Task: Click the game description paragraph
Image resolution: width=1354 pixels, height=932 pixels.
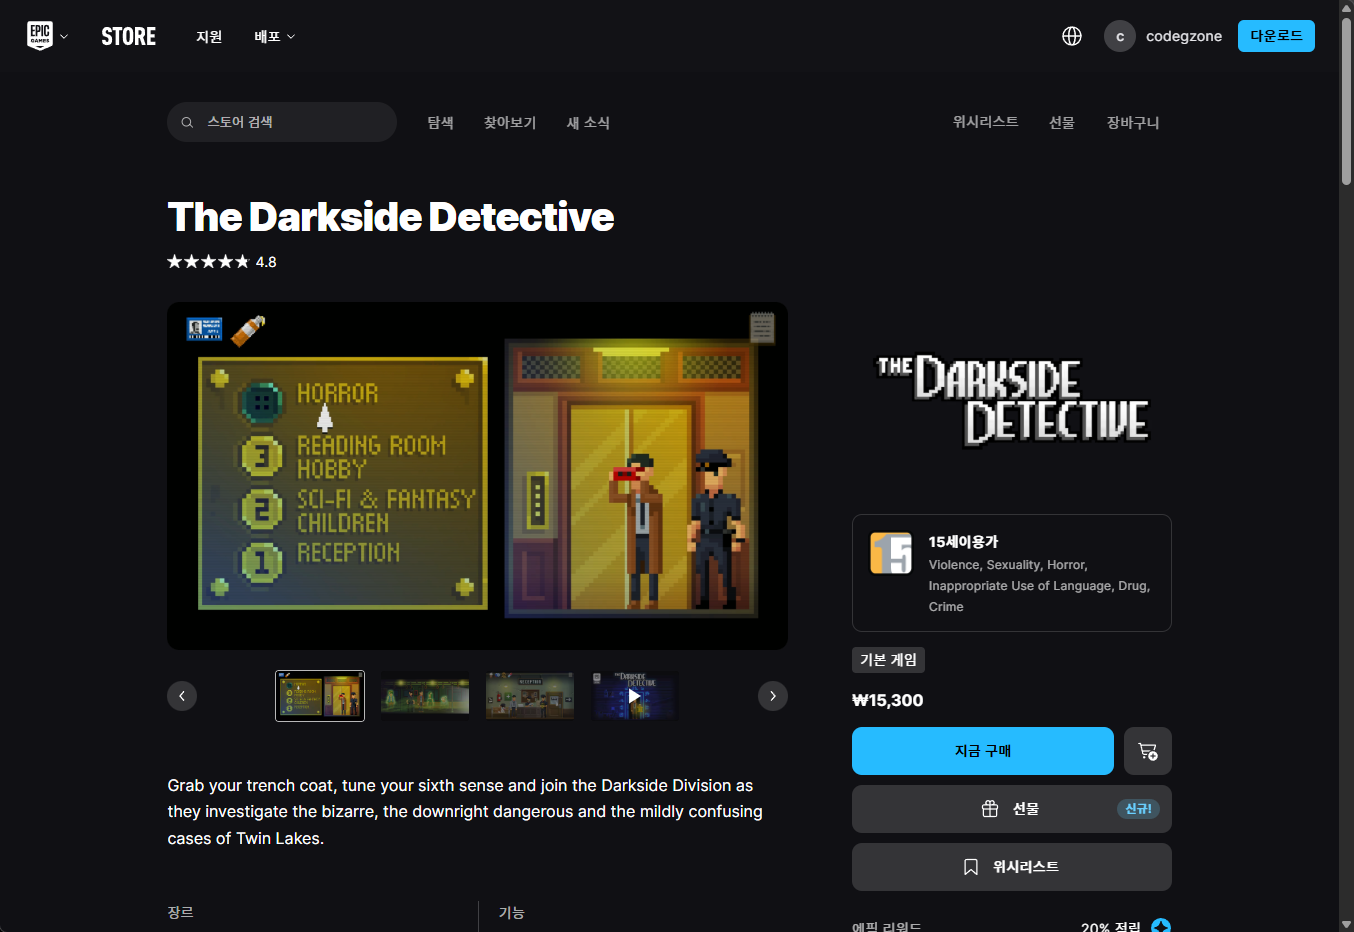Action: (465, 812)
